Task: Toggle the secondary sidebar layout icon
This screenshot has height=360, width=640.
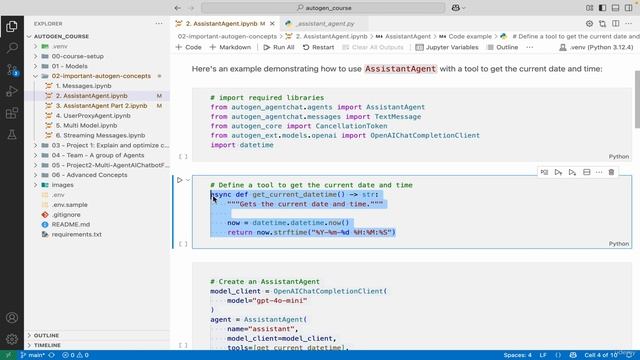Action: tap(629, 8)
